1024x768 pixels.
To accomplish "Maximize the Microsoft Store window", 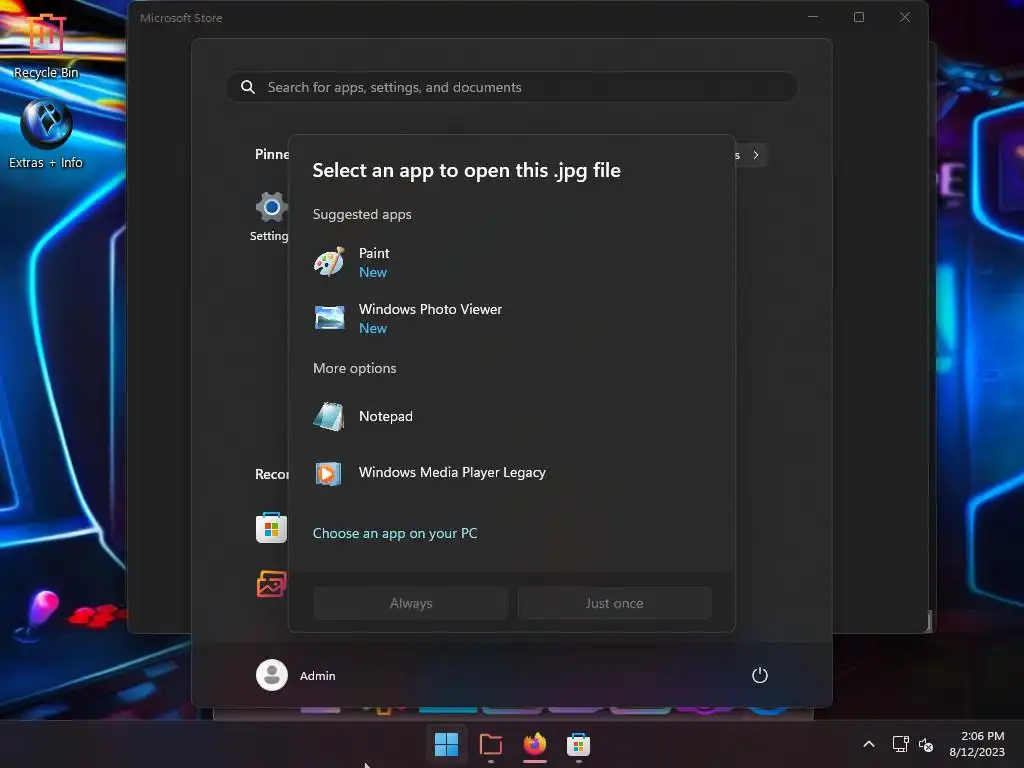I will (859, 17).
